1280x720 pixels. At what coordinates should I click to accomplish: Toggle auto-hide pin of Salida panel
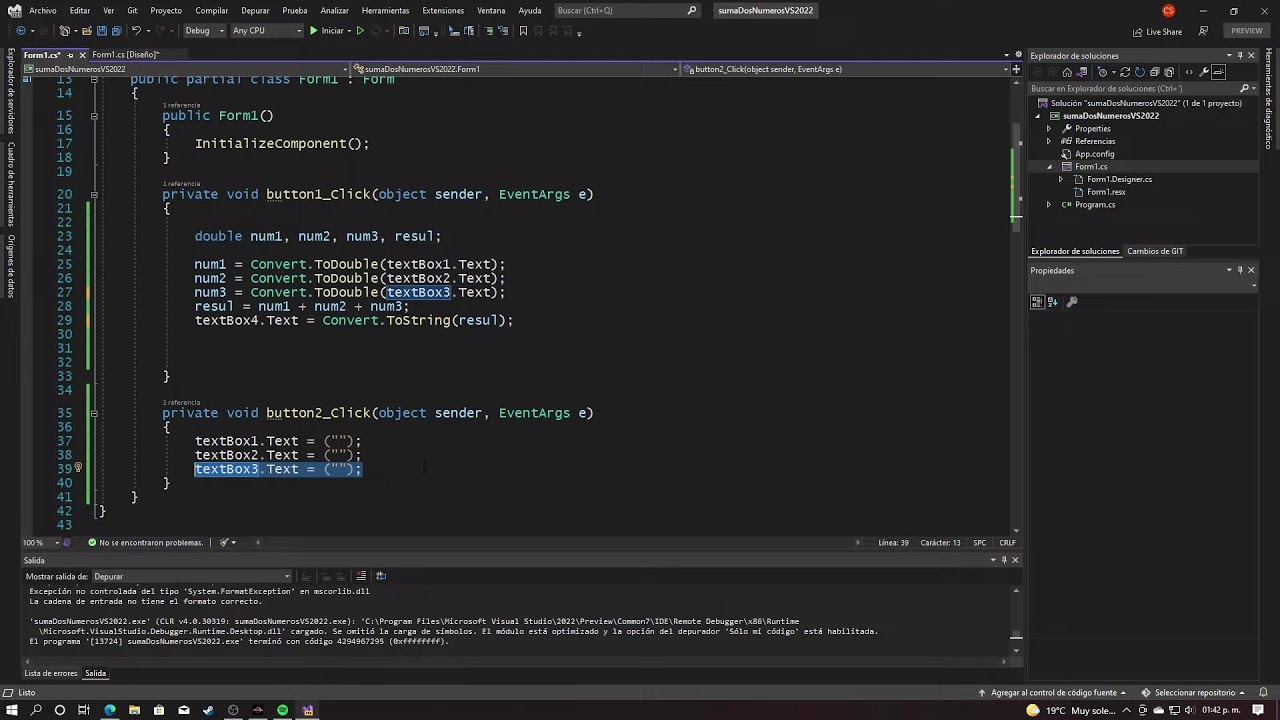coord(1004,560)
